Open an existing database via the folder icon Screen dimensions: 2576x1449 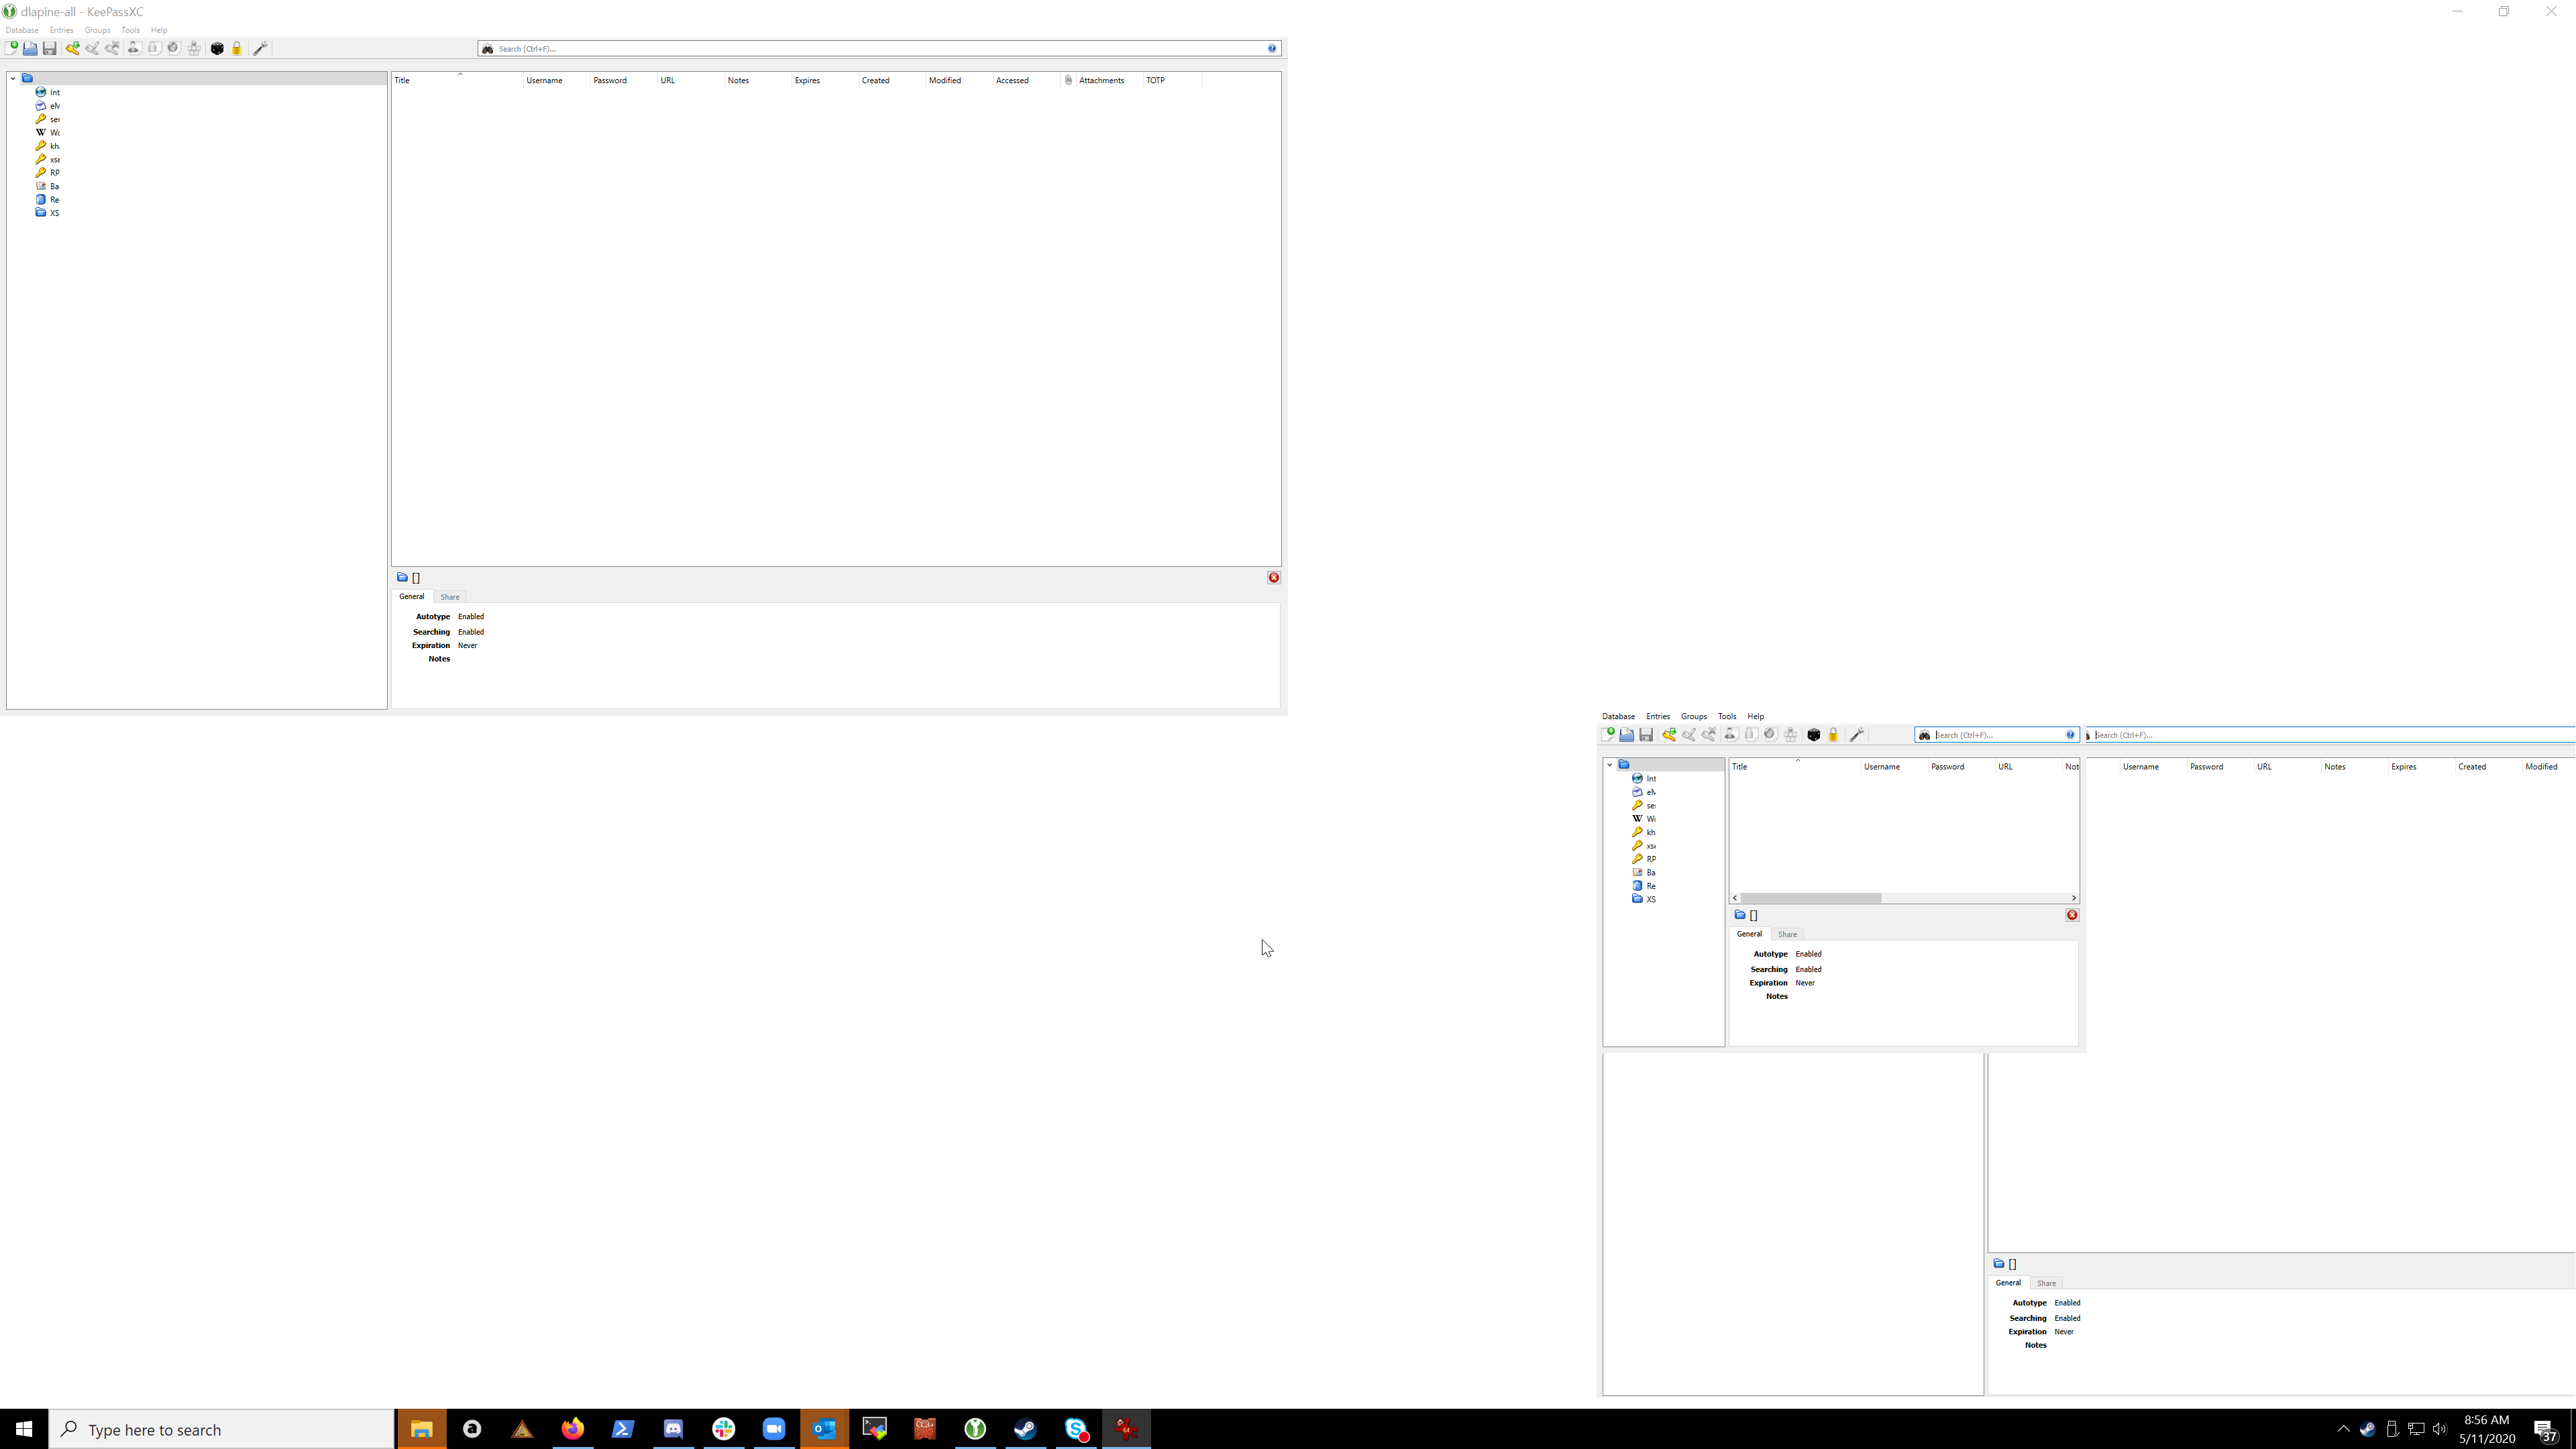coord(30,48)
